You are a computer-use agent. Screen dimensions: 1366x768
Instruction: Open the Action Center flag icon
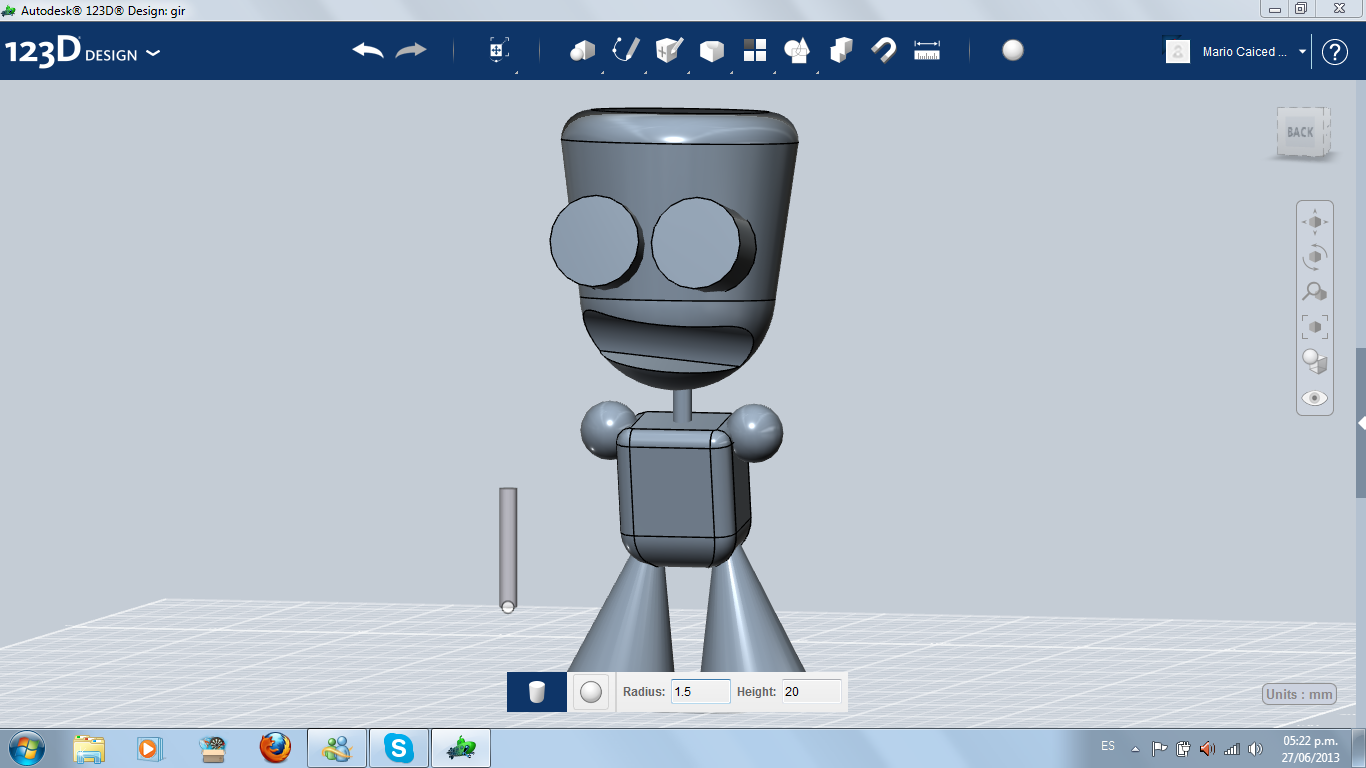[x=1160, y=748]
